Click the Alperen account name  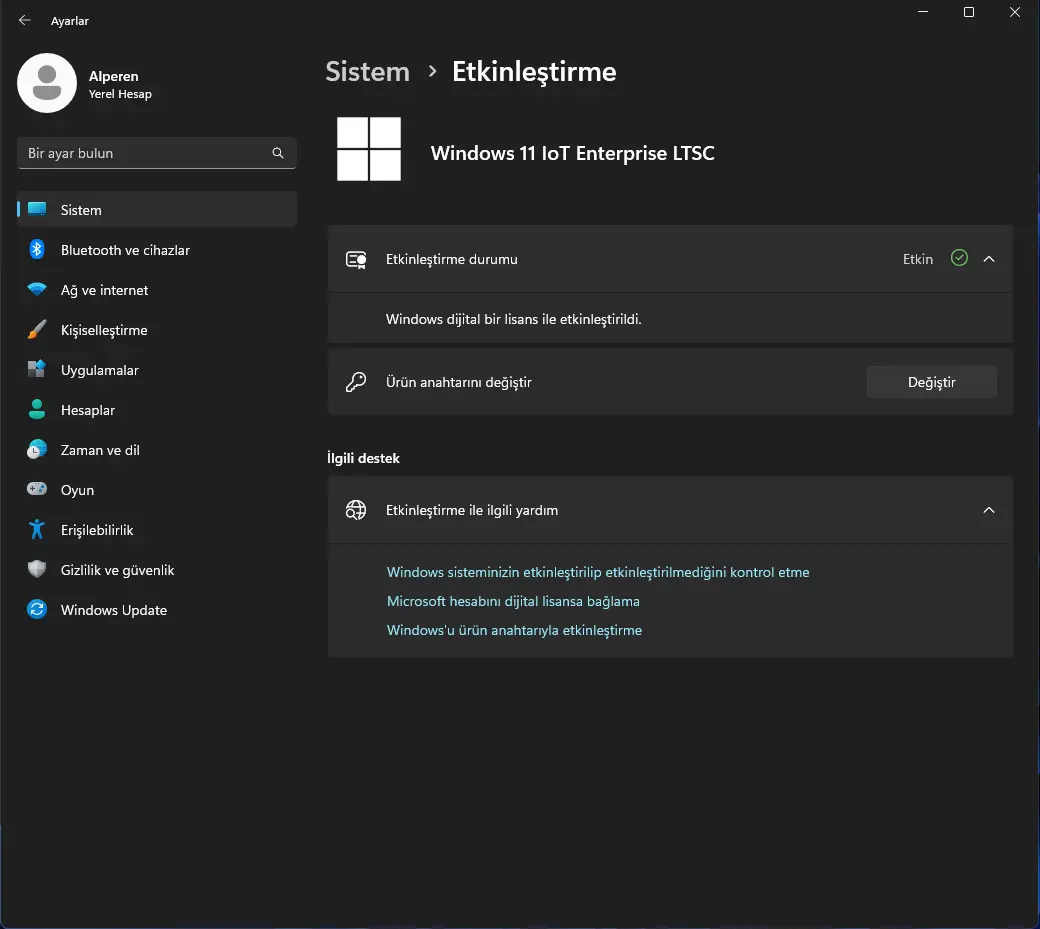[113, 76]
